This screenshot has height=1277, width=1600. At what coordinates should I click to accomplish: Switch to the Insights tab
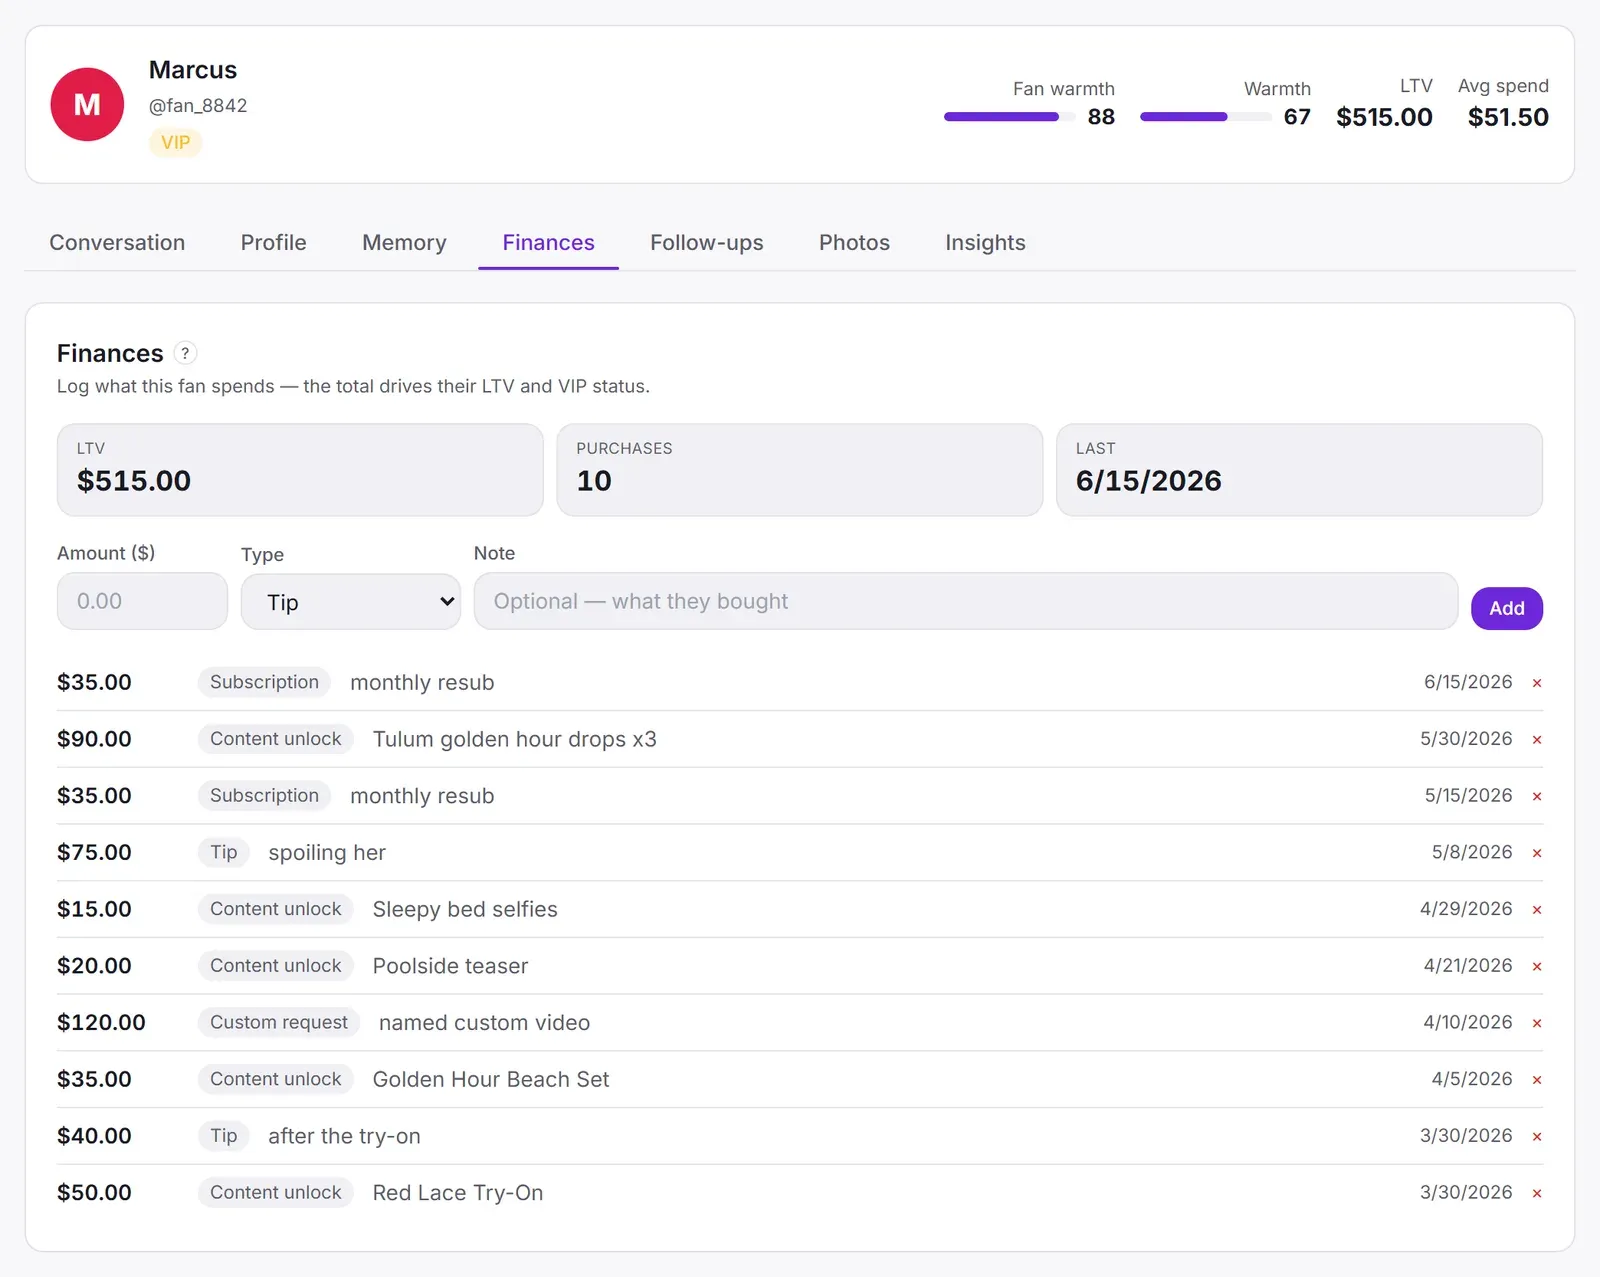(985, 243)
